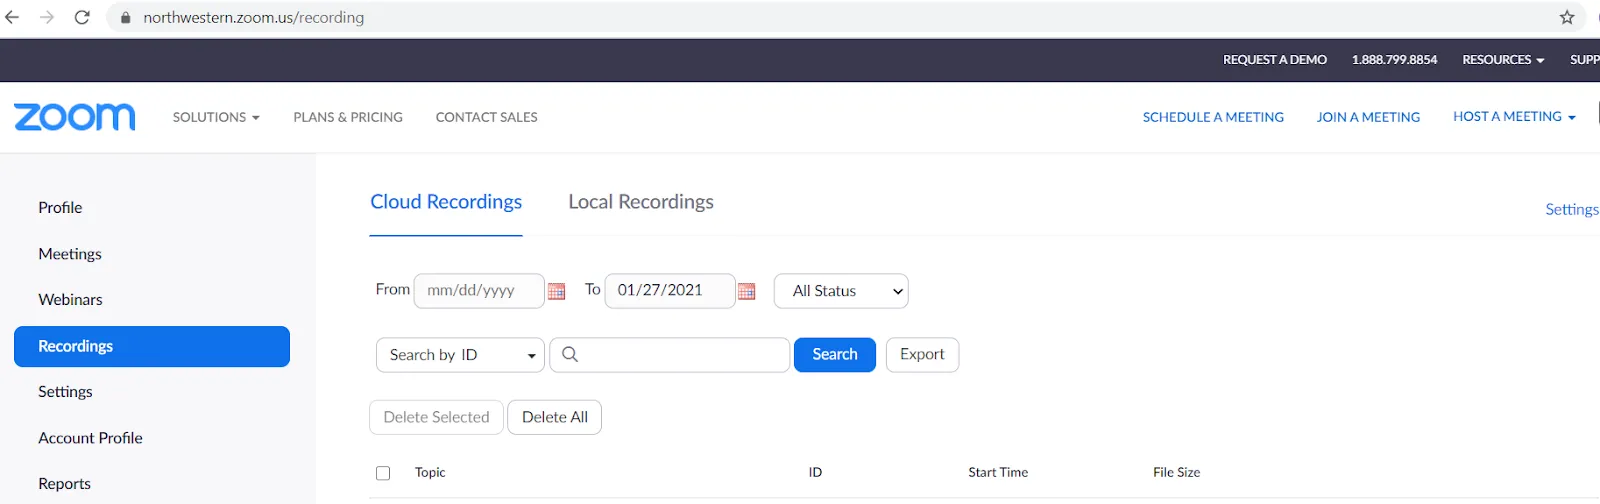The height and width of the screenshot is (504, 1600).
Task: Click the From date input field
Action: pos(479,291)
